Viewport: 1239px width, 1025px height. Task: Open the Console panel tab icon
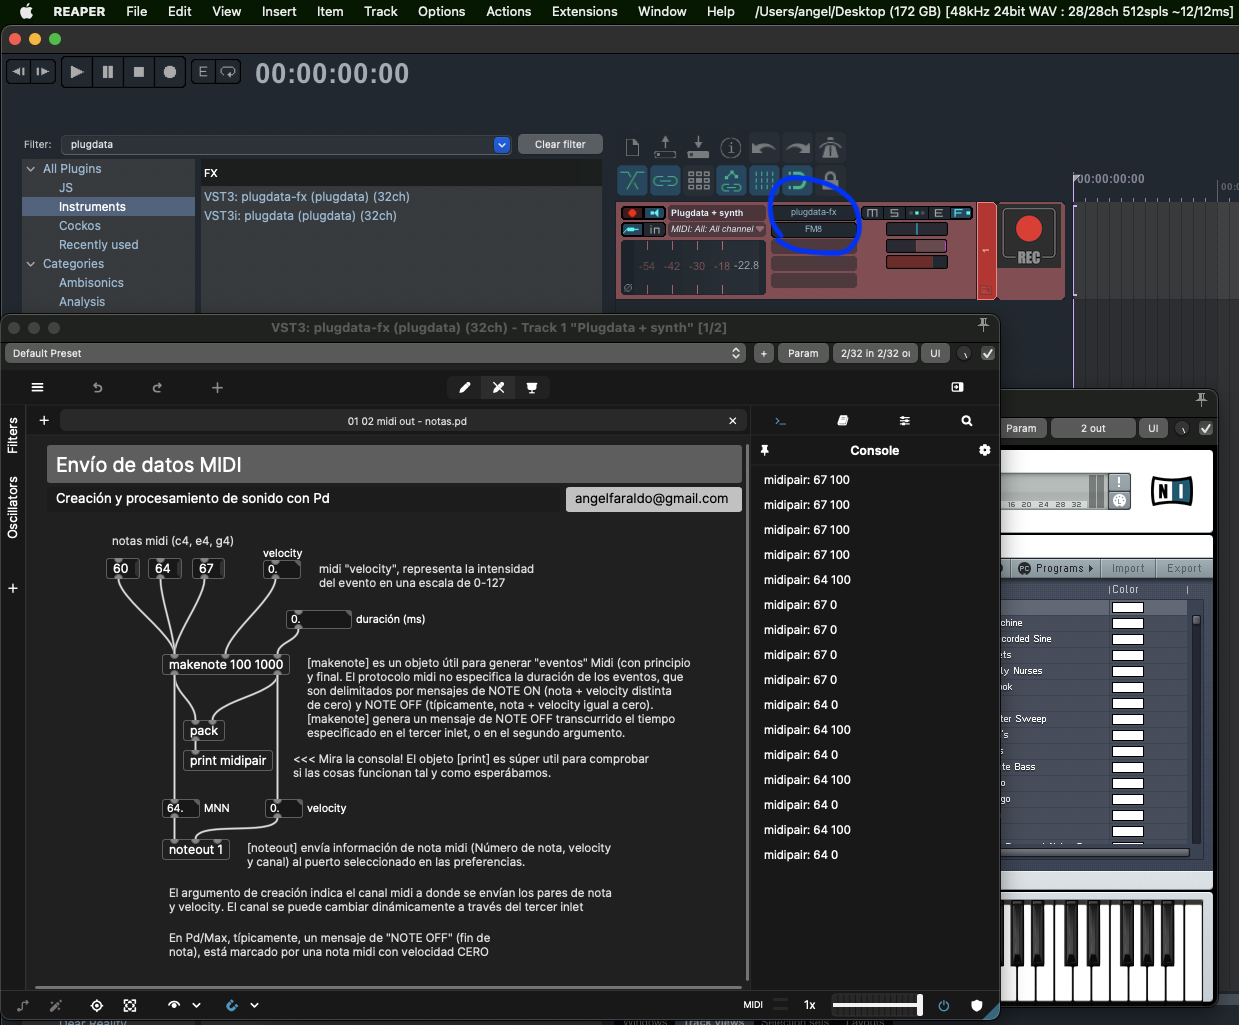click(781, 421)
